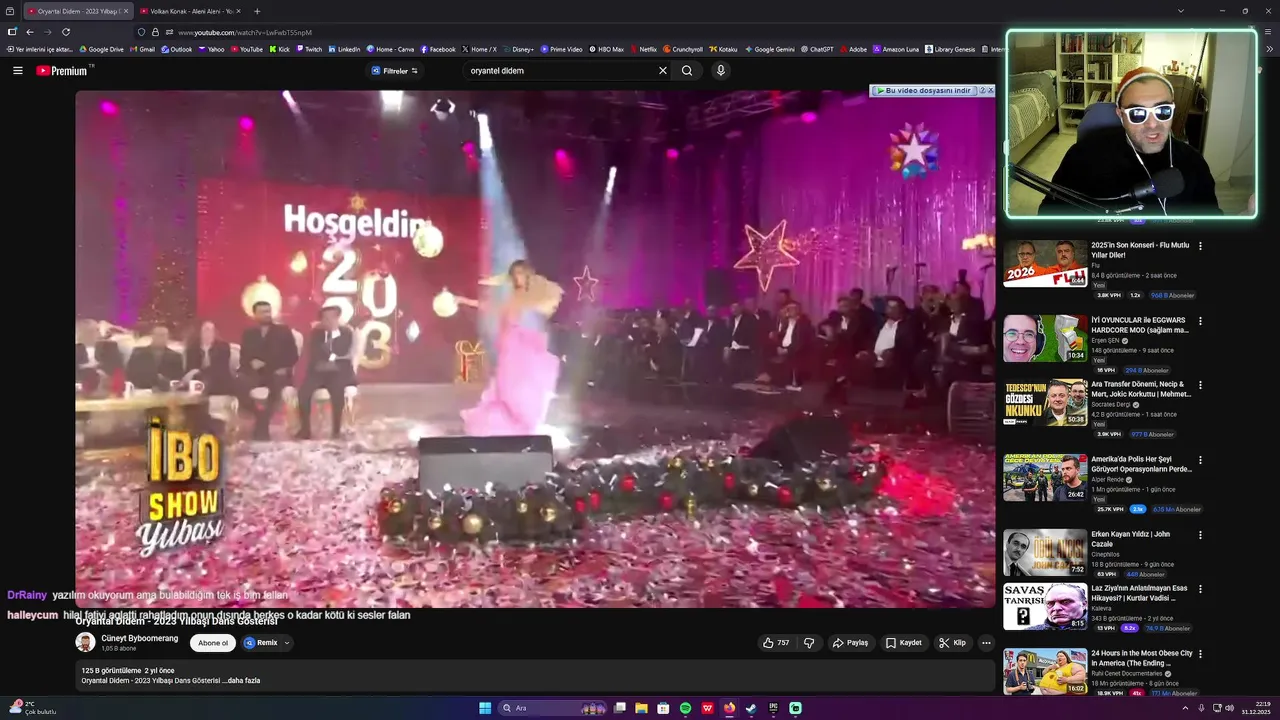Open options for Ara Transfer Dönemi video
The image size is (1280, 720).
(1200, 385)
